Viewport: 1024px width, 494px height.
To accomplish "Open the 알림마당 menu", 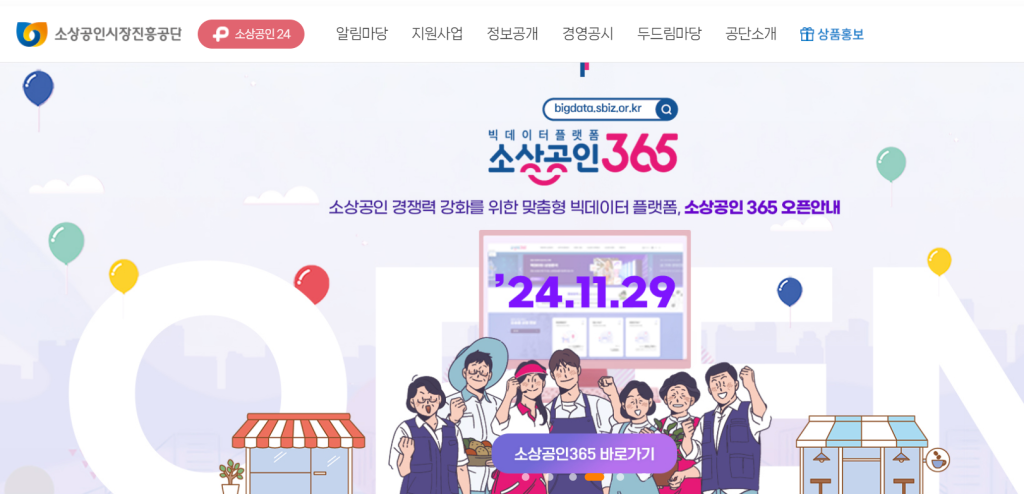I will pos(362,34).
